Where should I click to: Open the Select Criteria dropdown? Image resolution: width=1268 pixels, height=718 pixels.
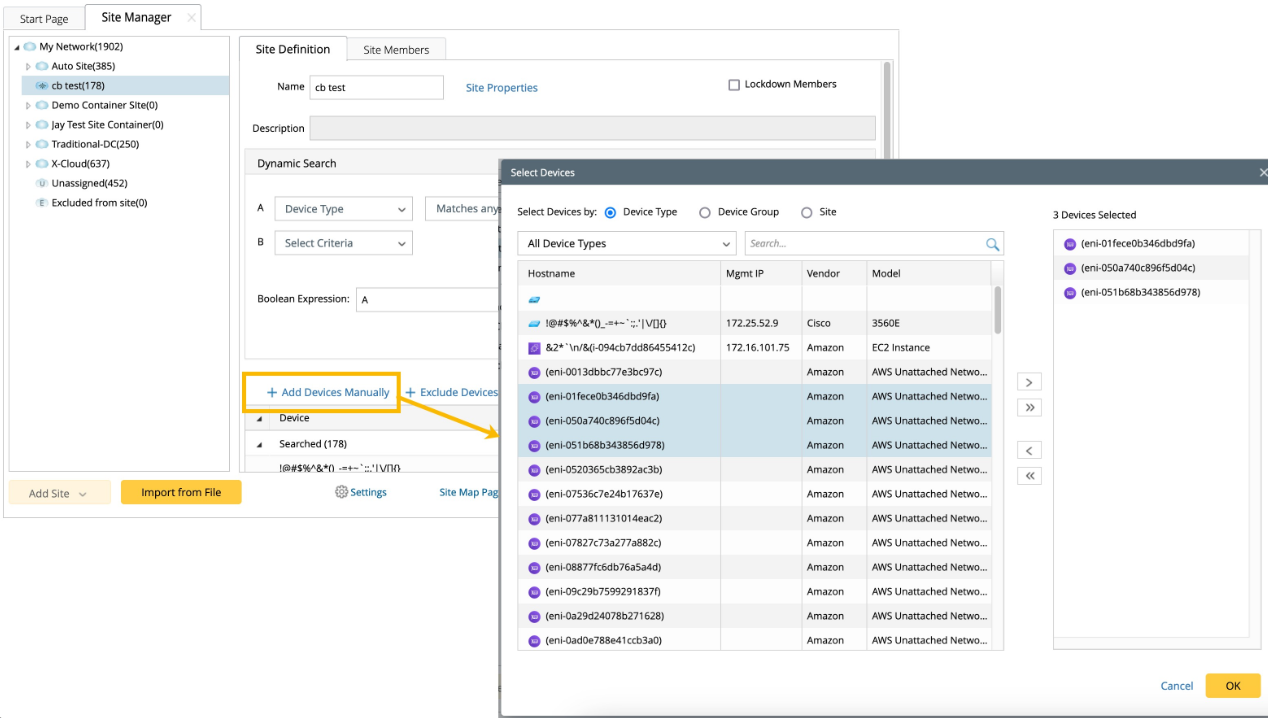(x=343, y=243)
